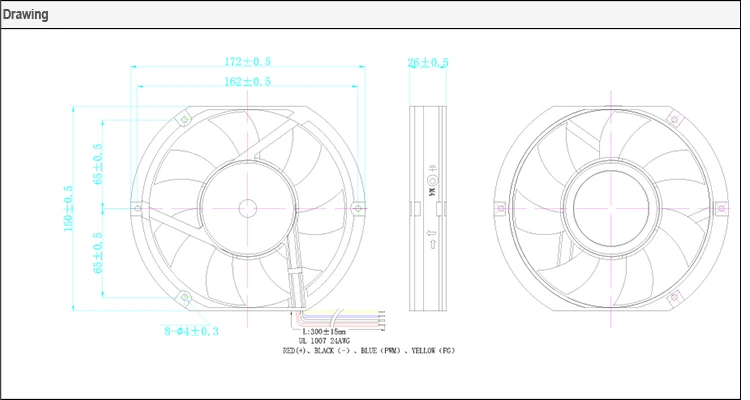Viewport: 750px width, 400px height.
Task: Click the airflow direction arrows on side view
Action: coord(432,239)
